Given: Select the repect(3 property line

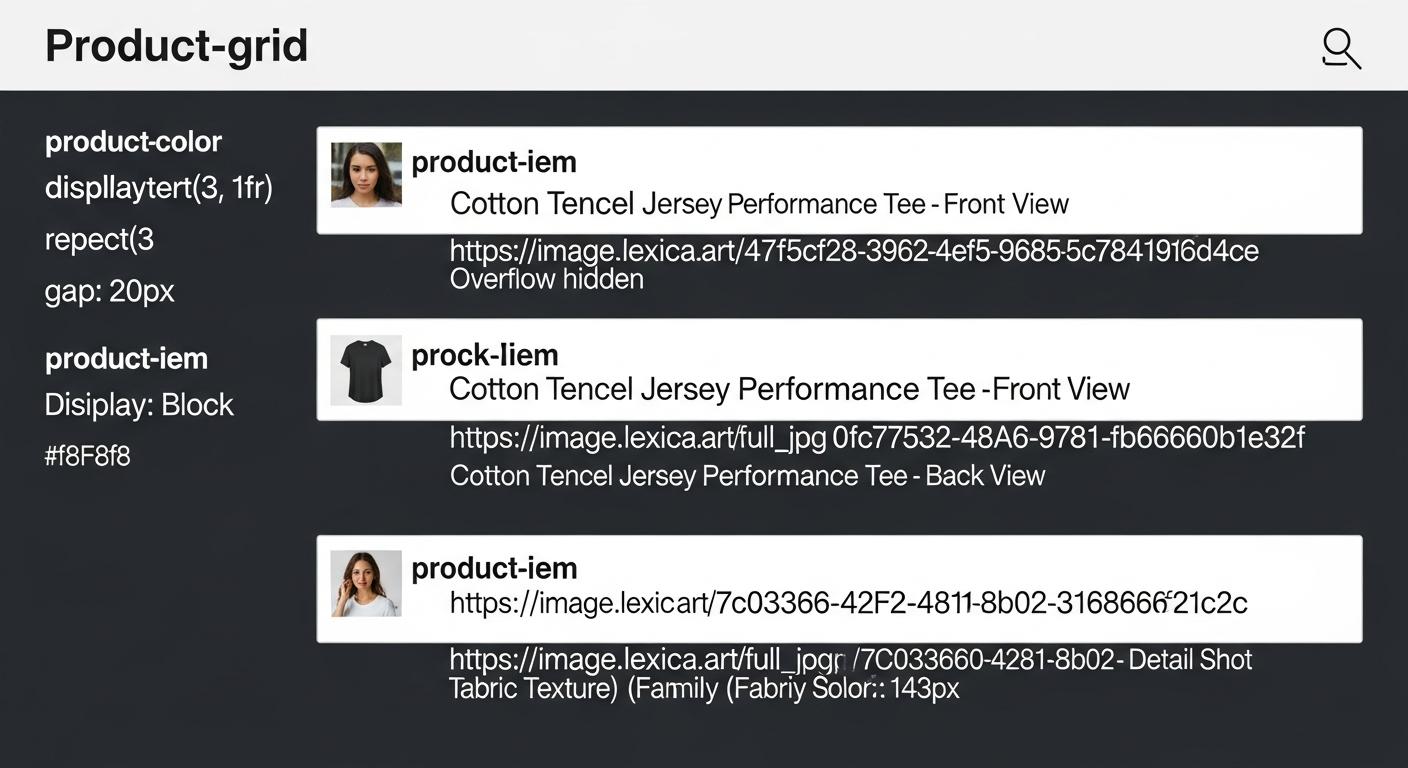Looking at the screenshot, I should coord(99,240).
